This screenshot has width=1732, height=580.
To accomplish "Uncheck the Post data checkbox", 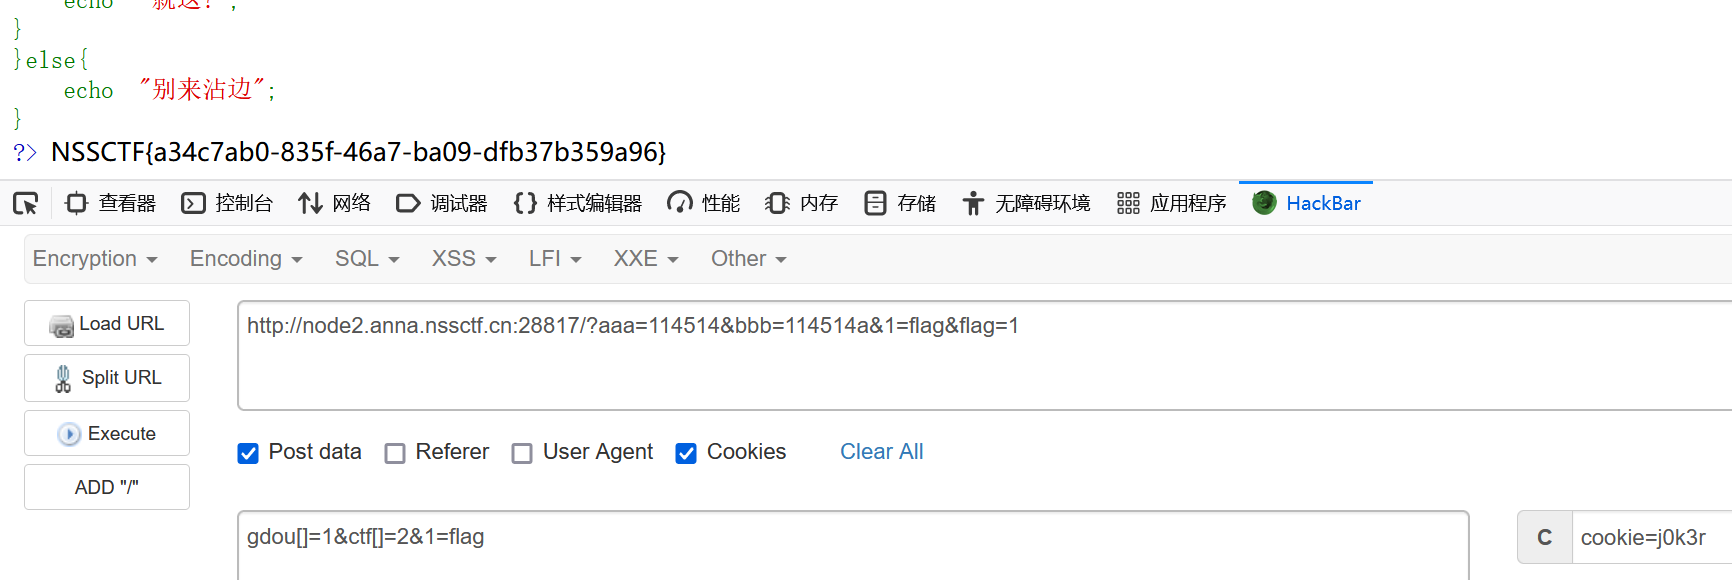I will (248, 453).
